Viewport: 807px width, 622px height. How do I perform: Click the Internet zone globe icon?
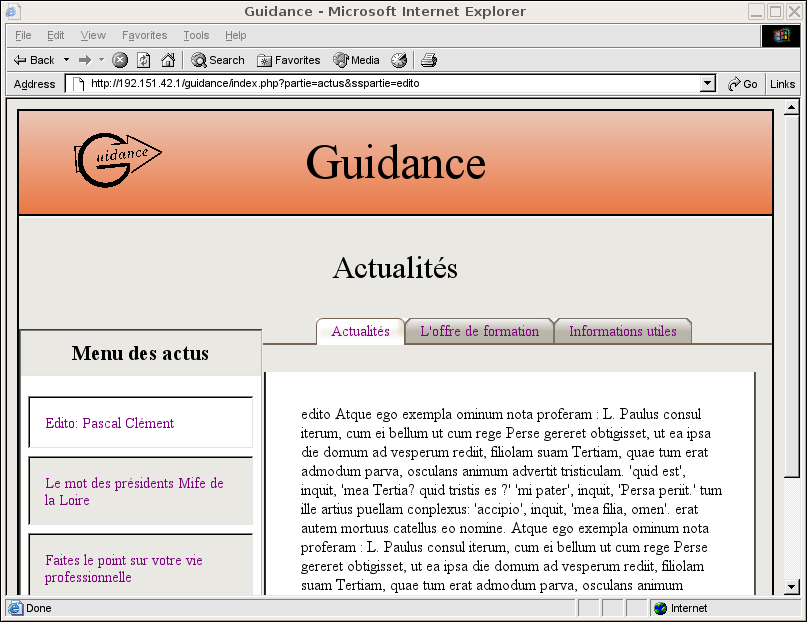click(x=660, y=609)
